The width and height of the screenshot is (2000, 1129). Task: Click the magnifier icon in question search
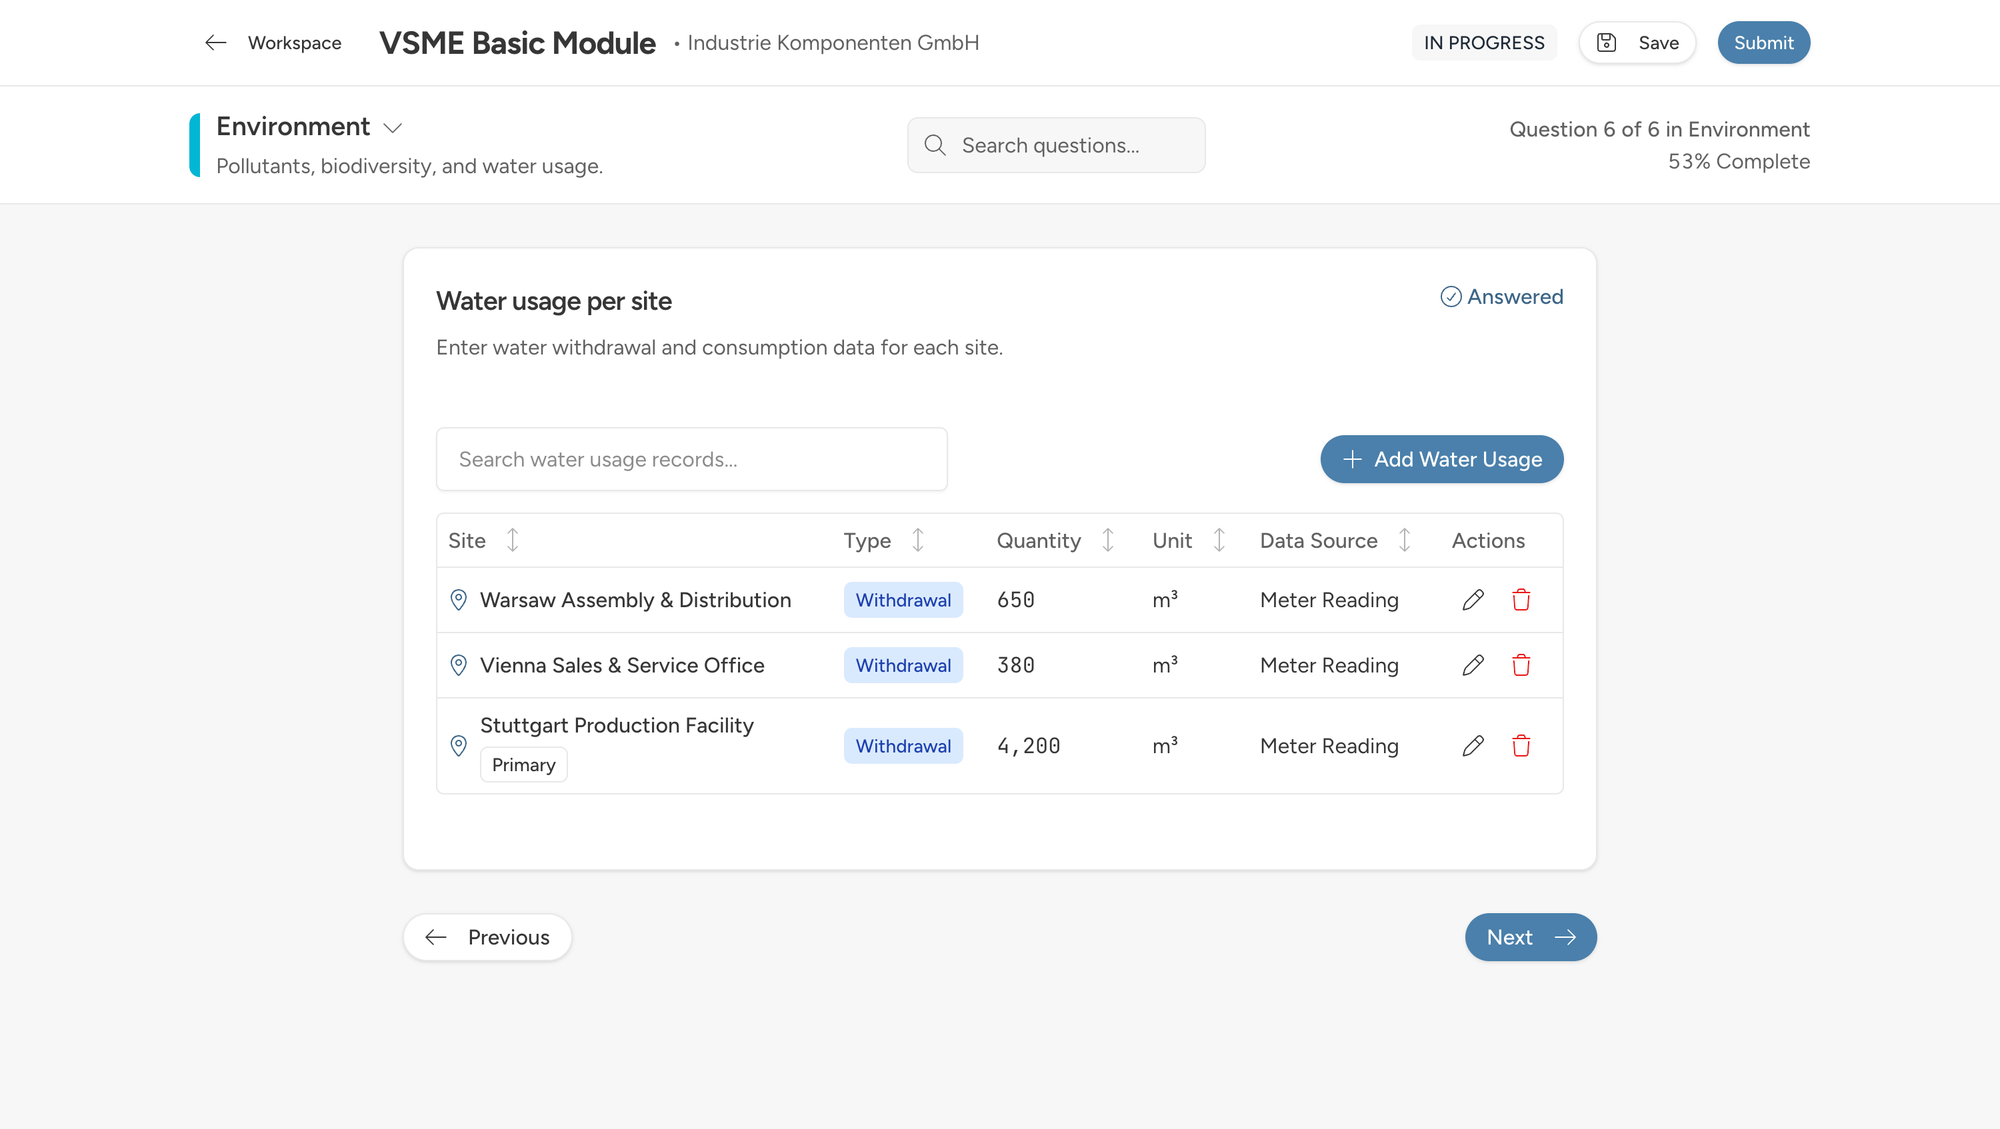[x=935, y=145]
